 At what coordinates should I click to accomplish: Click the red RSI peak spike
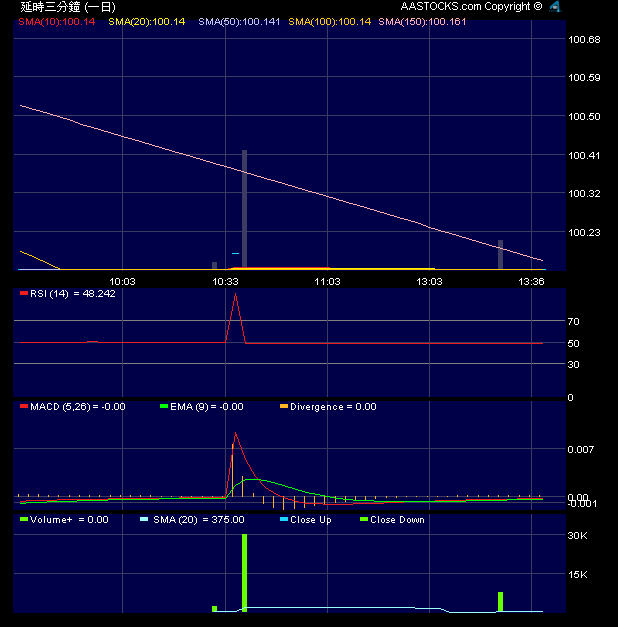pyautogui.click(x=235, y=297)
